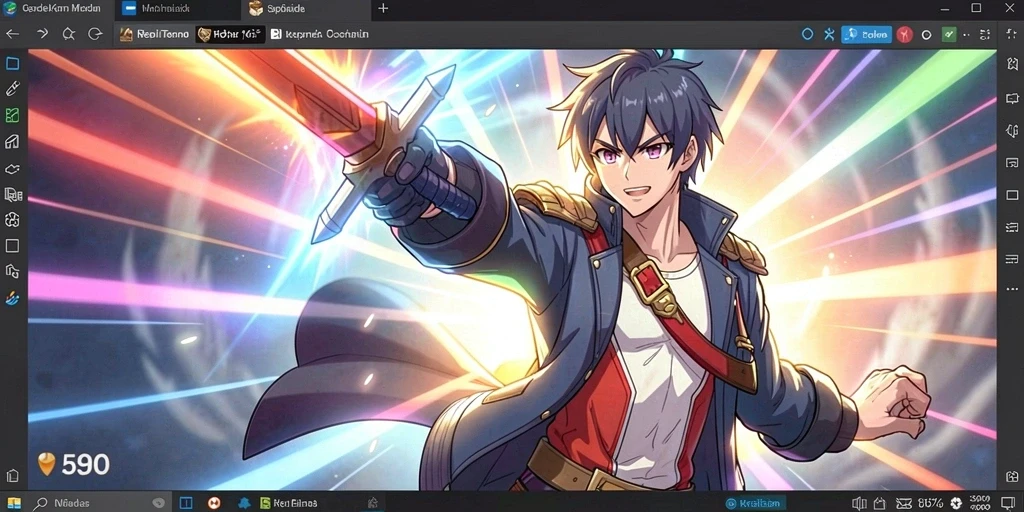1024x512 pixels.
Task: Click the sliders settings icon in top toolbar
Action: tap(984, 35)
